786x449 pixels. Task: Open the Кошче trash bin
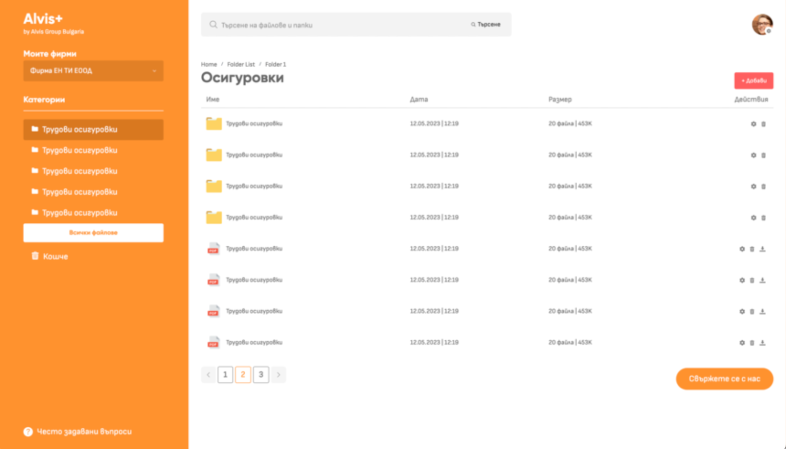50,256
